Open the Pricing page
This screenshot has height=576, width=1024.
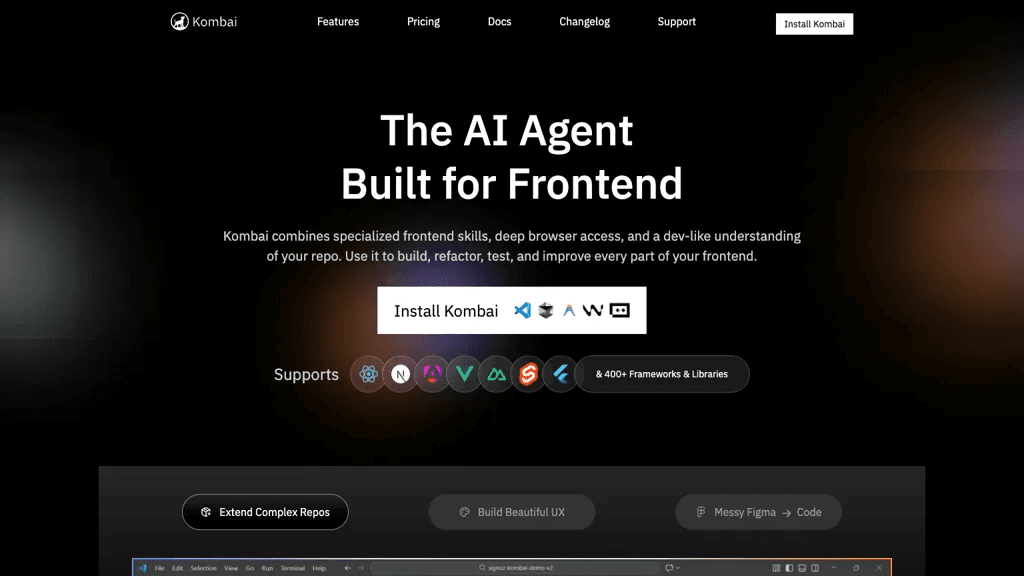(423, 22)
